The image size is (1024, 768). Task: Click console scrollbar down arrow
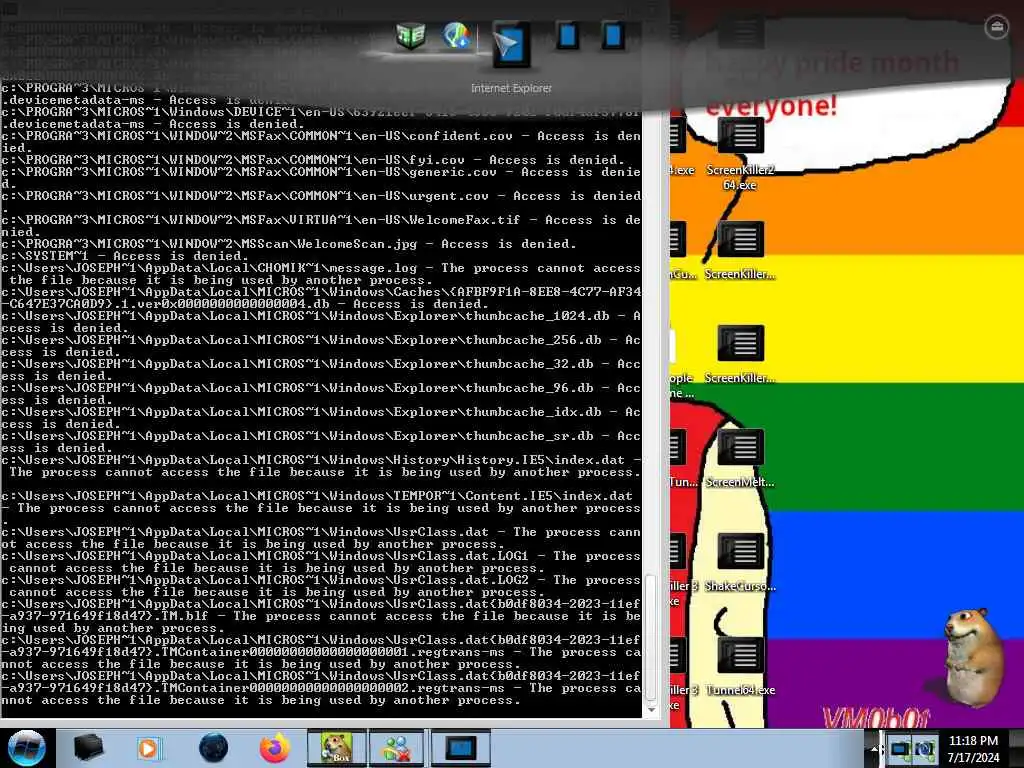click(650, 710)
